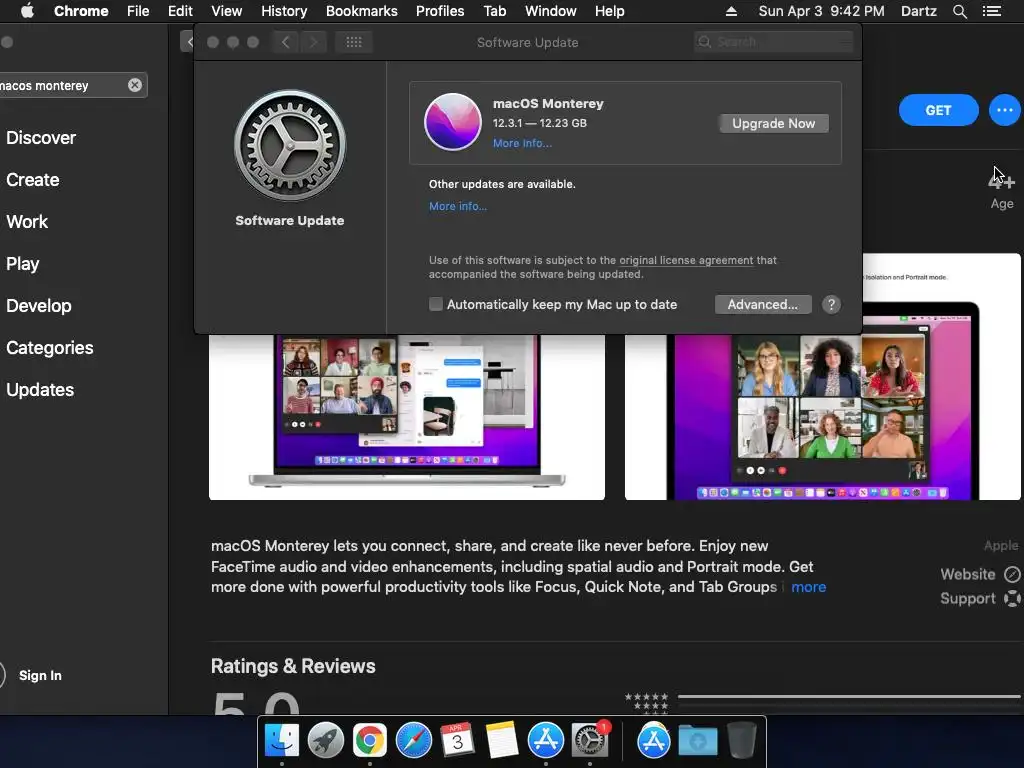The height and width of the screenshot is (768, 1024).
Task: Open the Chrome menu
Action: click(81, 11)
